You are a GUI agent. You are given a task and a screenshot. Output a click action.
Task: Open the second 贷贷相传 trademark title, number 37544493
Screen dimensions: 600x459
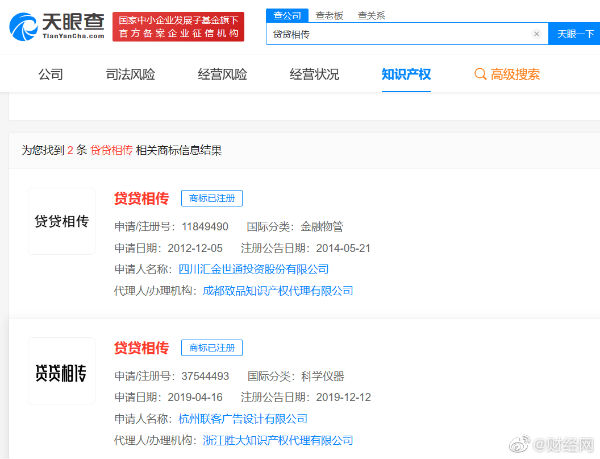(x=141, y=348)
